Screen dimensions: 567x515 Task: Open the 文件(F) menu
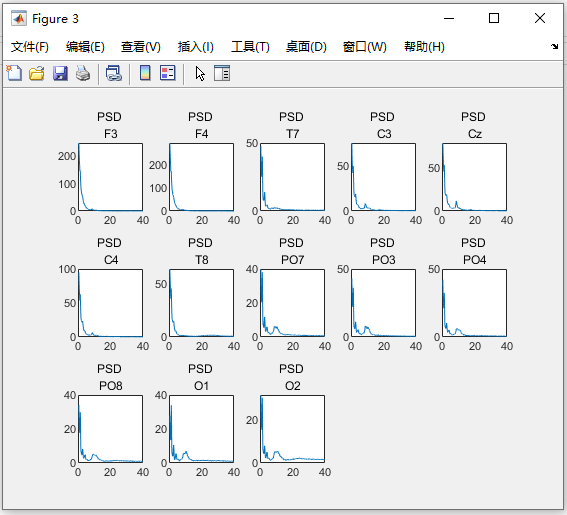30,47
